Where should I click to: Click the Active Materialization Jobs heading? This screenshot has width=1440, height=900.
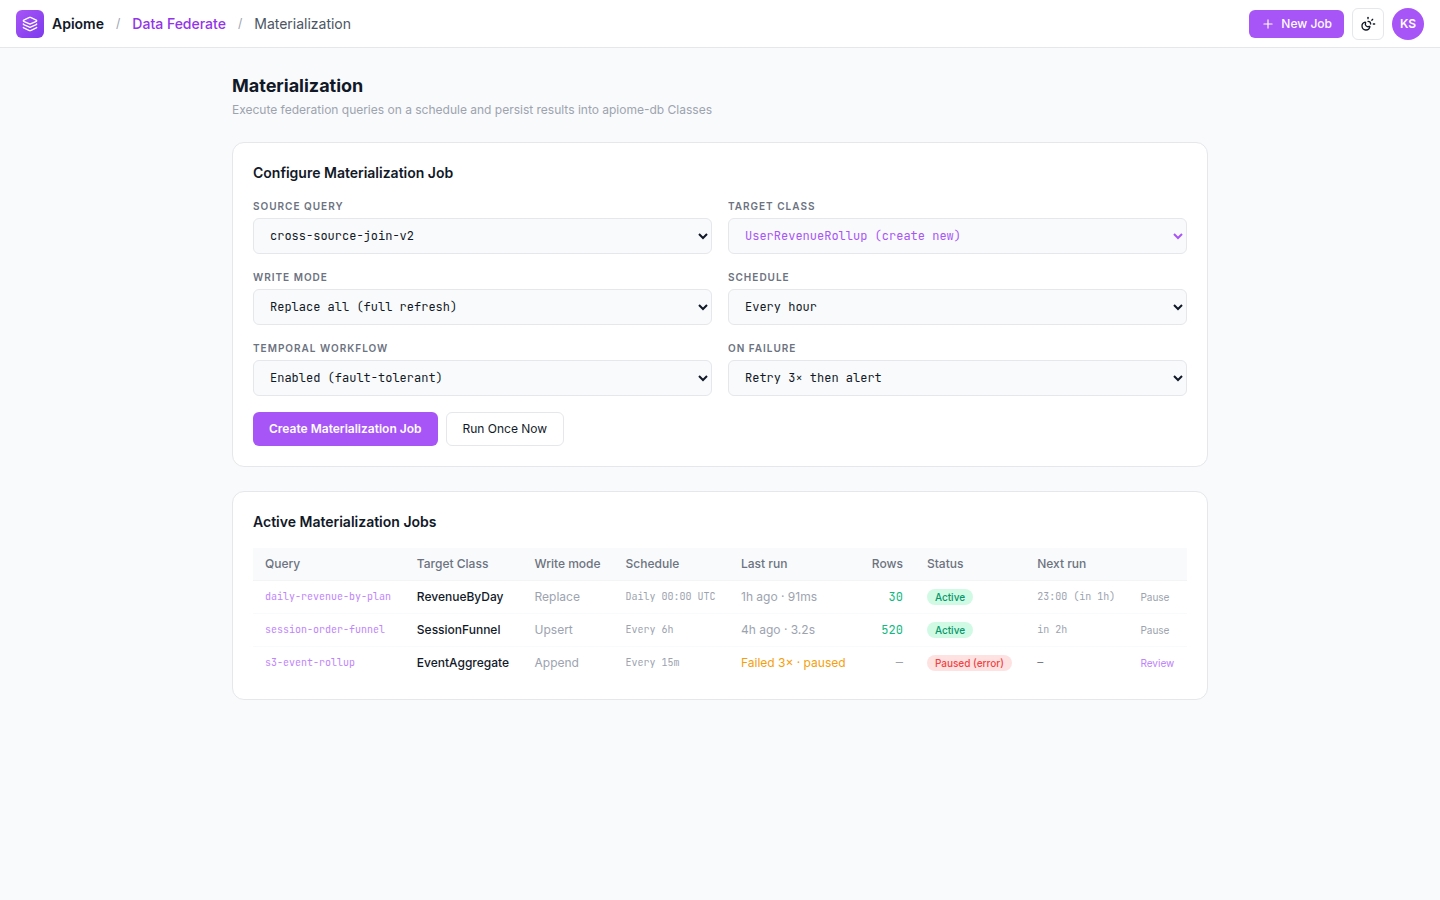345,522
